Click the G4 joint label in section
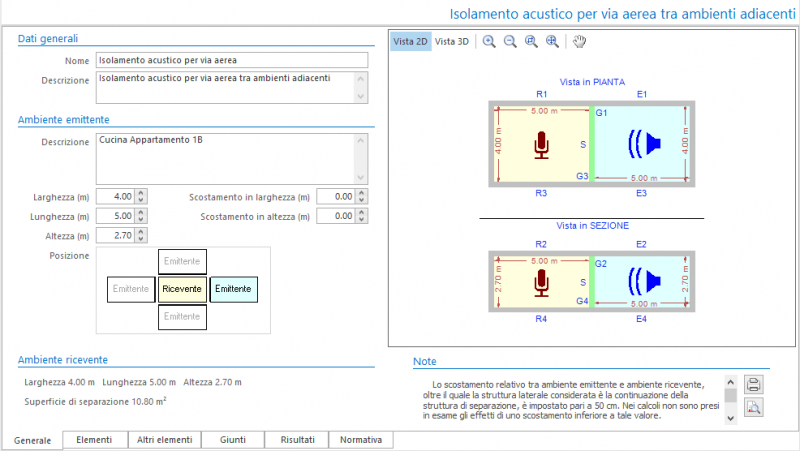Viewport: 800px width, 451px height. (x=582, y=301)
